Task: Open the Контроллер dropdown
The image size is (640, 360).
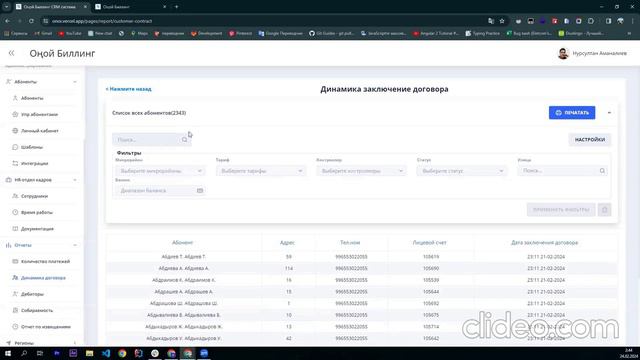Action: coord(361,171)
